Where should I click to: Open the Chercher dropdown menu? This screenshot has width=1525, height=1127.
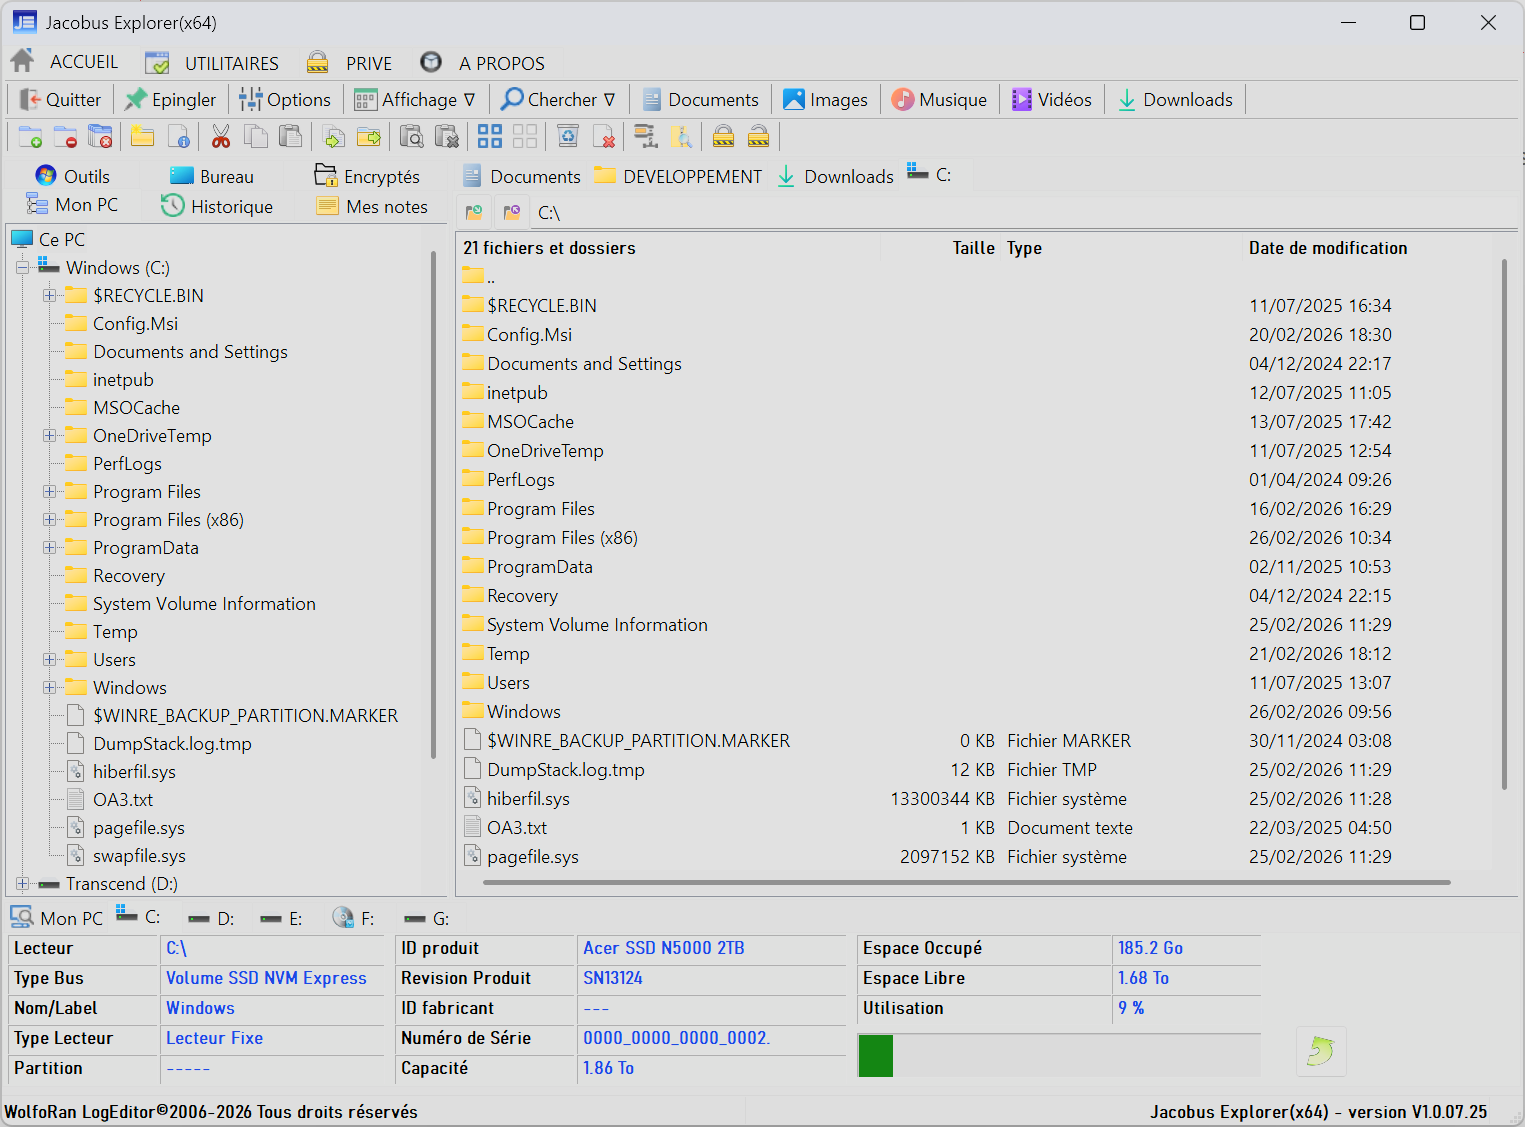point(559,100)
